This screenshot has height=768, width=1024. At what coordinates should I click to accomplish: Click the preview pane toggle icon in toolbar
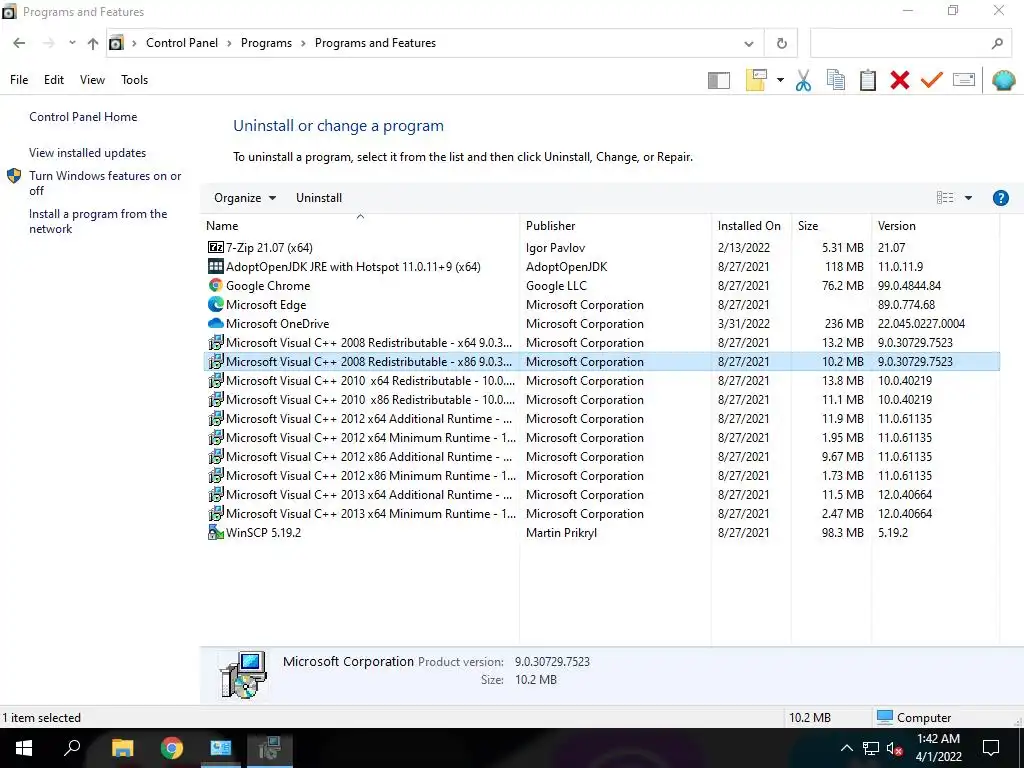pos(718,80)
